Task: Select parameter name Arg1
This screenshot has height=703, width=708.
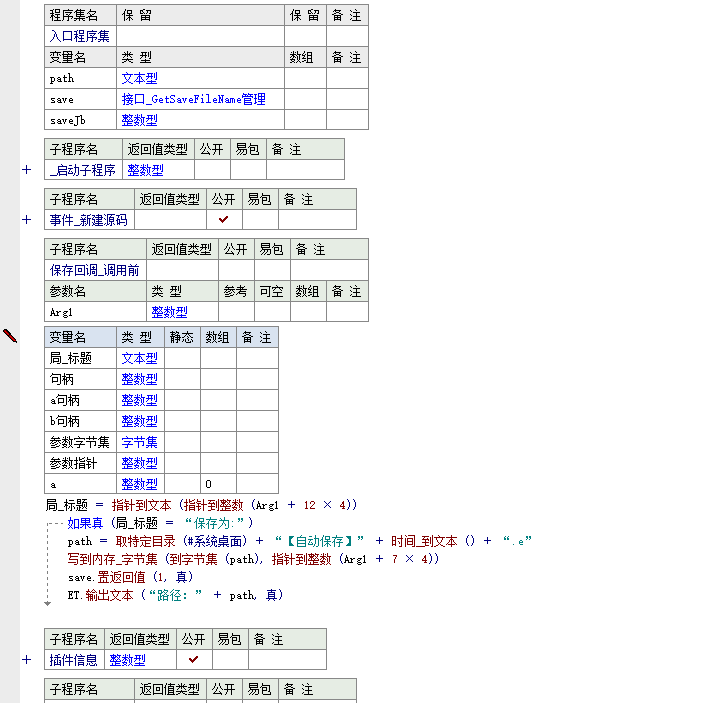Action: coord(61,312)
